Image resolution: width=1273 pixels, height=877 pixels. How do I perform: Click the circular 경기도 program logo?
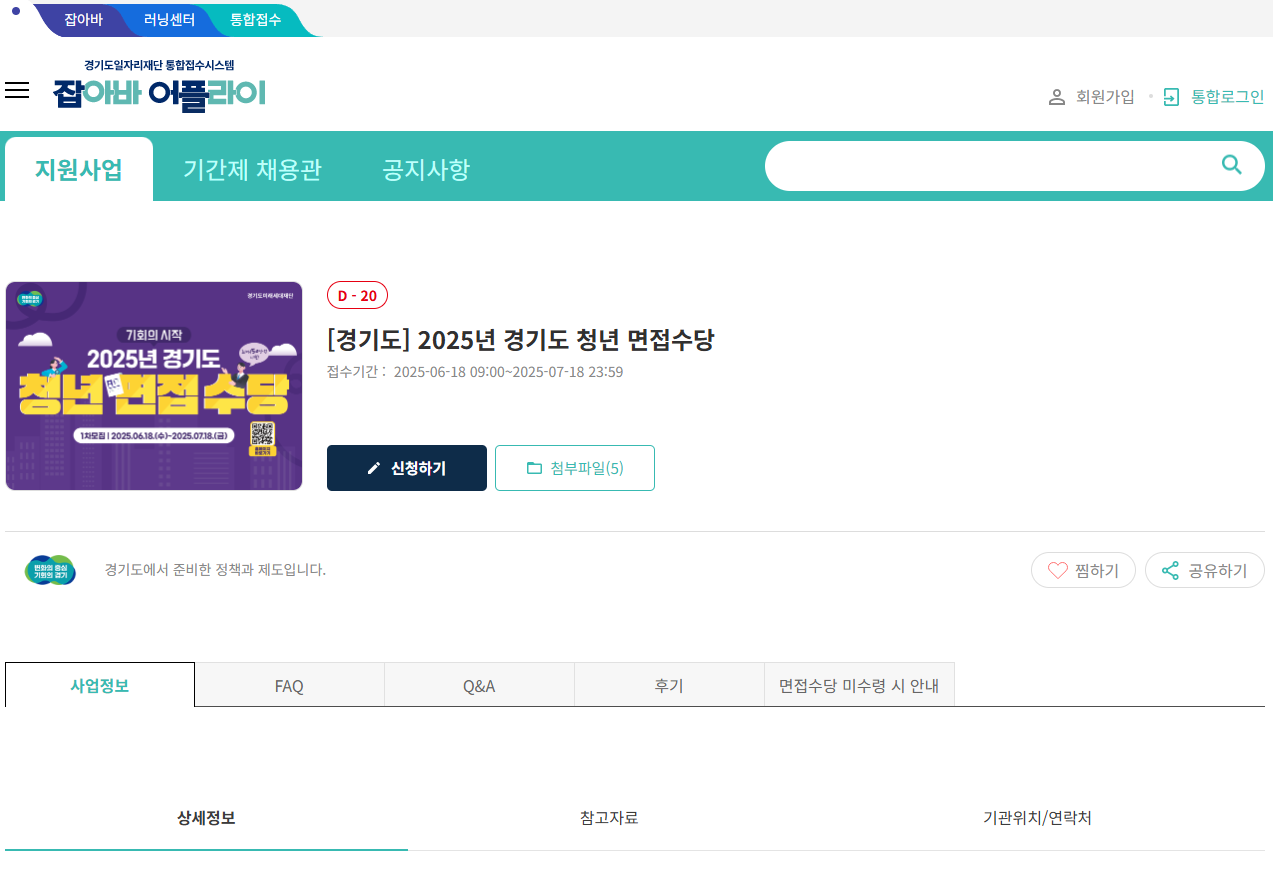click(50, 570)
